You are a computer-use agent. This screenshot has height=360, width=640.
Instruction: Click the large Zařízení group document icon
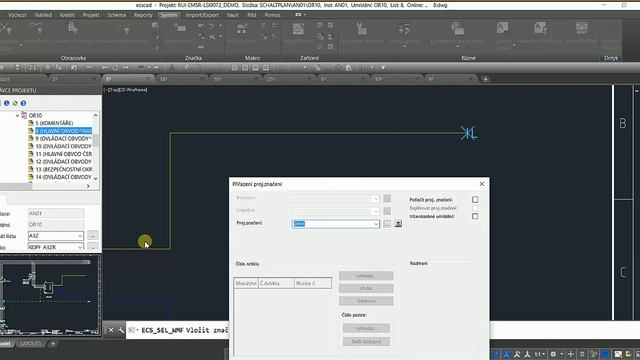point(298,29)
